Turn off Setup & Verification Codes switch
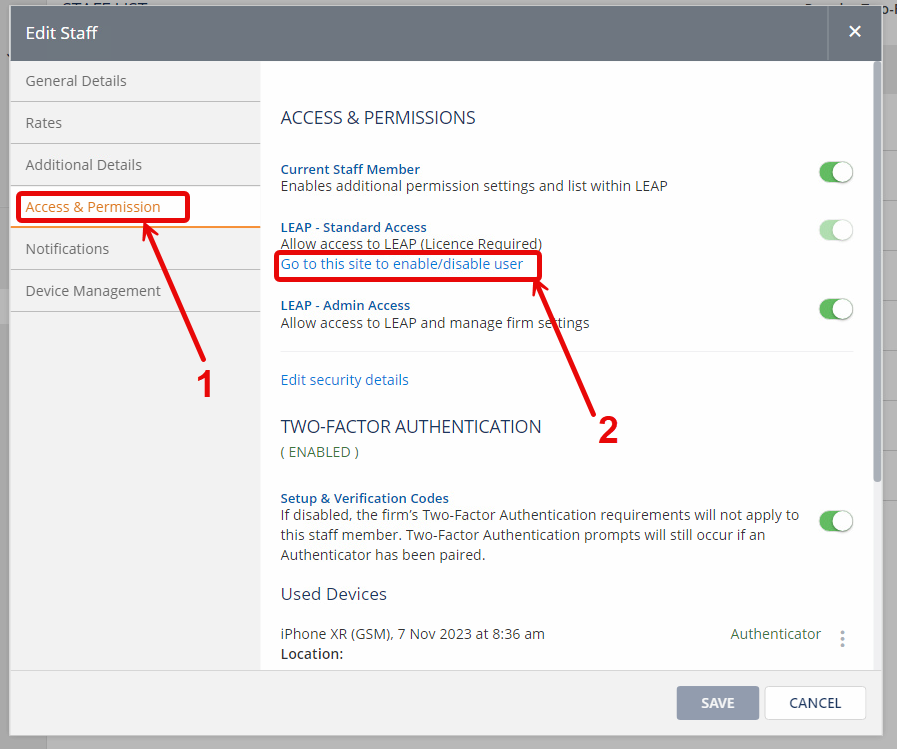 835,521
